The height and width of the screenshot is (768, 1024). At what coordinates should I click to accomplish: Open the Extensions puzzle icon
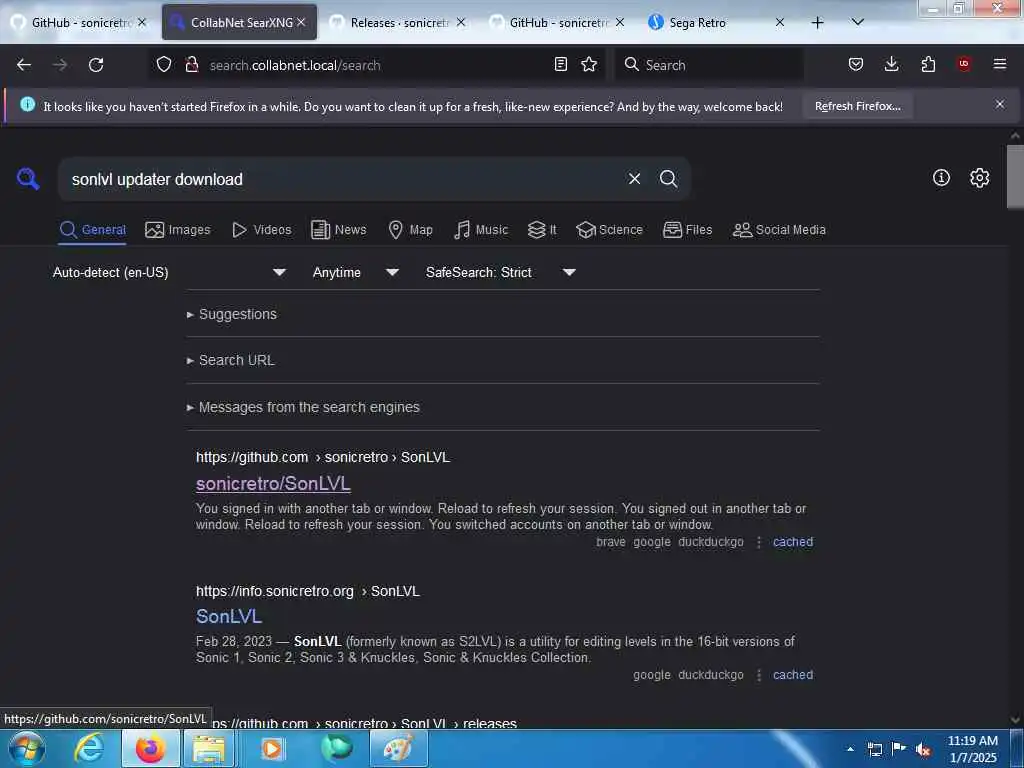click(x=928, y=64)
